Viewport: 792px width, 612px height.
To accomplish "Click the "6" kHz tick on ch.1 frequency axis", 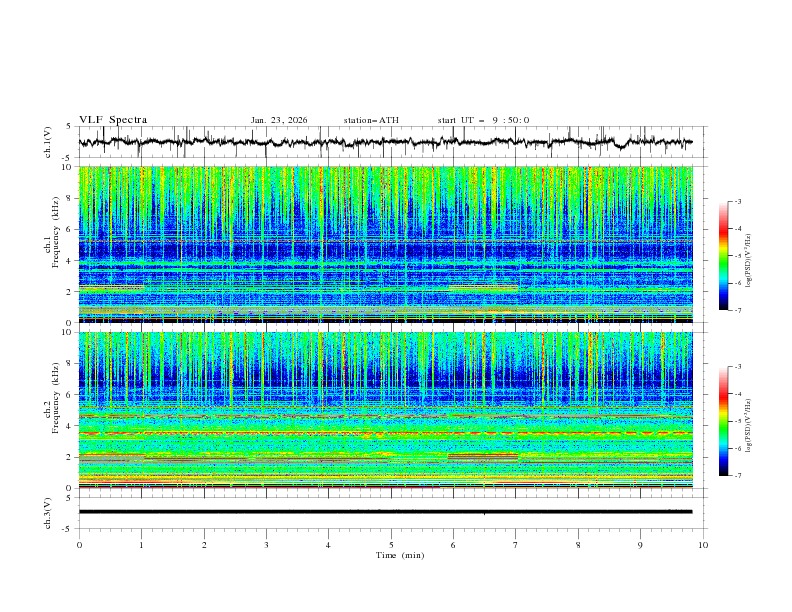I will (x=71, y=229).
